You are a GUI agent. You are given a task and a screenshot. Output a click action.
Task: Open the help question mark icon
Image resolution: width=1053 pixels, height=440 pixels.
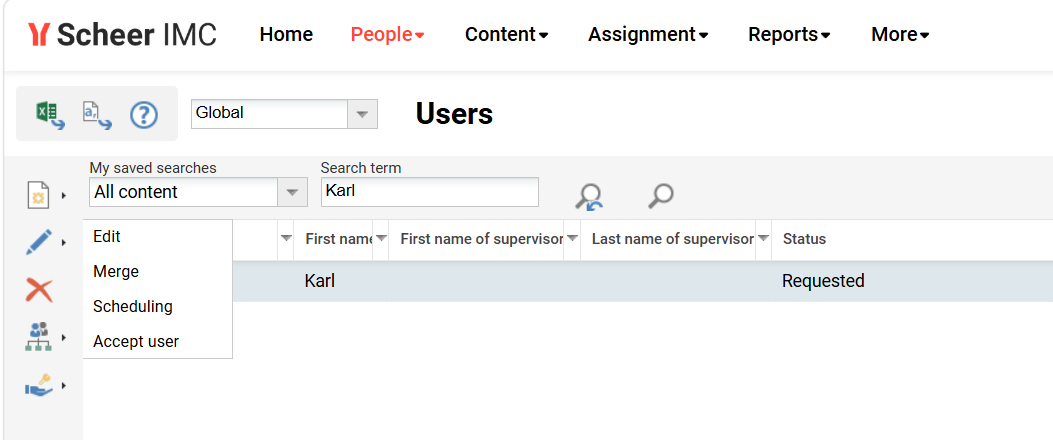pyautogui.click(x=144, y=115)
